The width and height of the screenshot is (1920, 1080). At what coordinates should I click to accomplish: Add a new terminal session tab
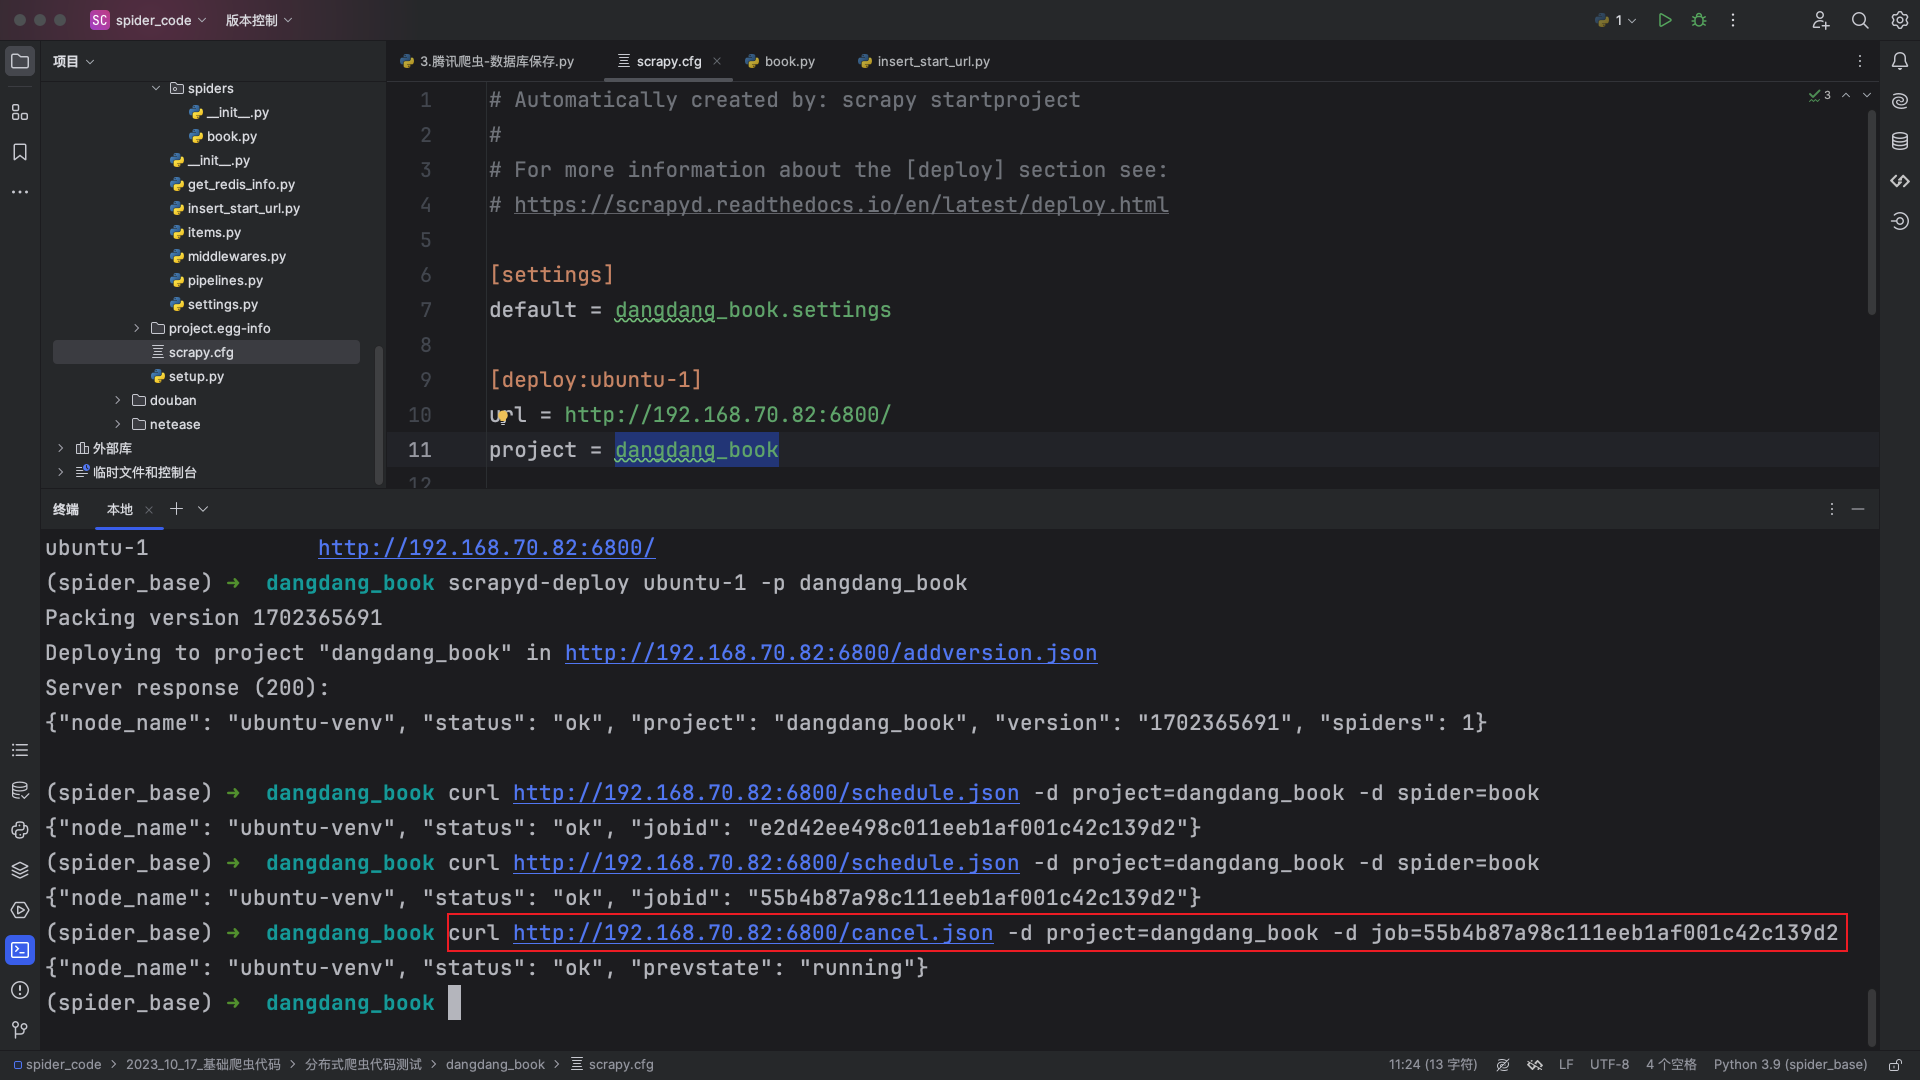177,509
